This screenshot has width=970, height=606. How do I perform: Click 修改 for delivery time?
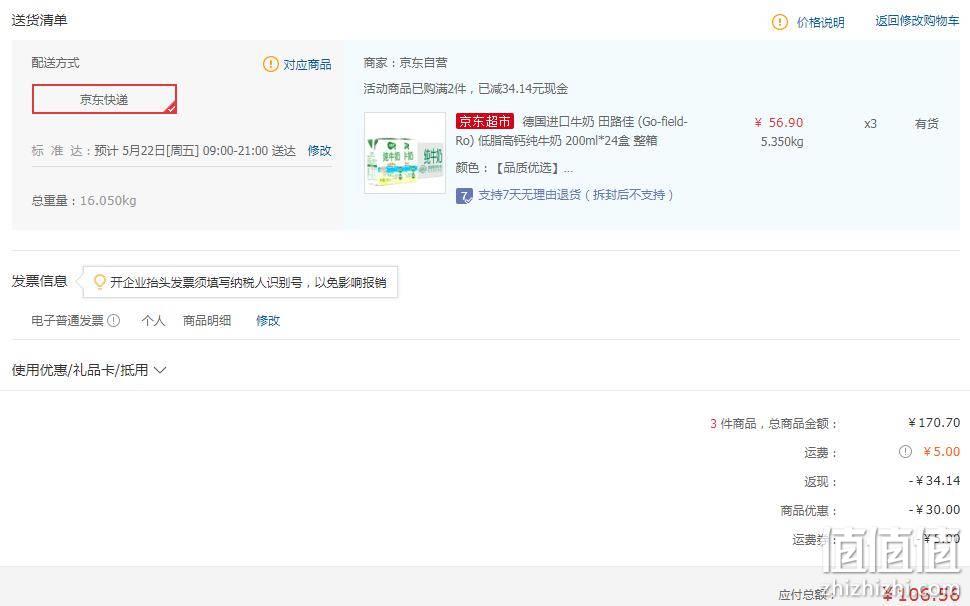(319, 150)
